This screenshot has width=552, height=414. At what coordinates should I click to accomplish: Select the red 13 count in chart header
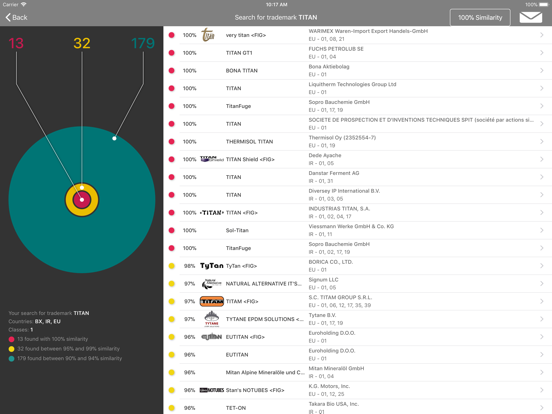pyautogui.click(x=16, y=43)
